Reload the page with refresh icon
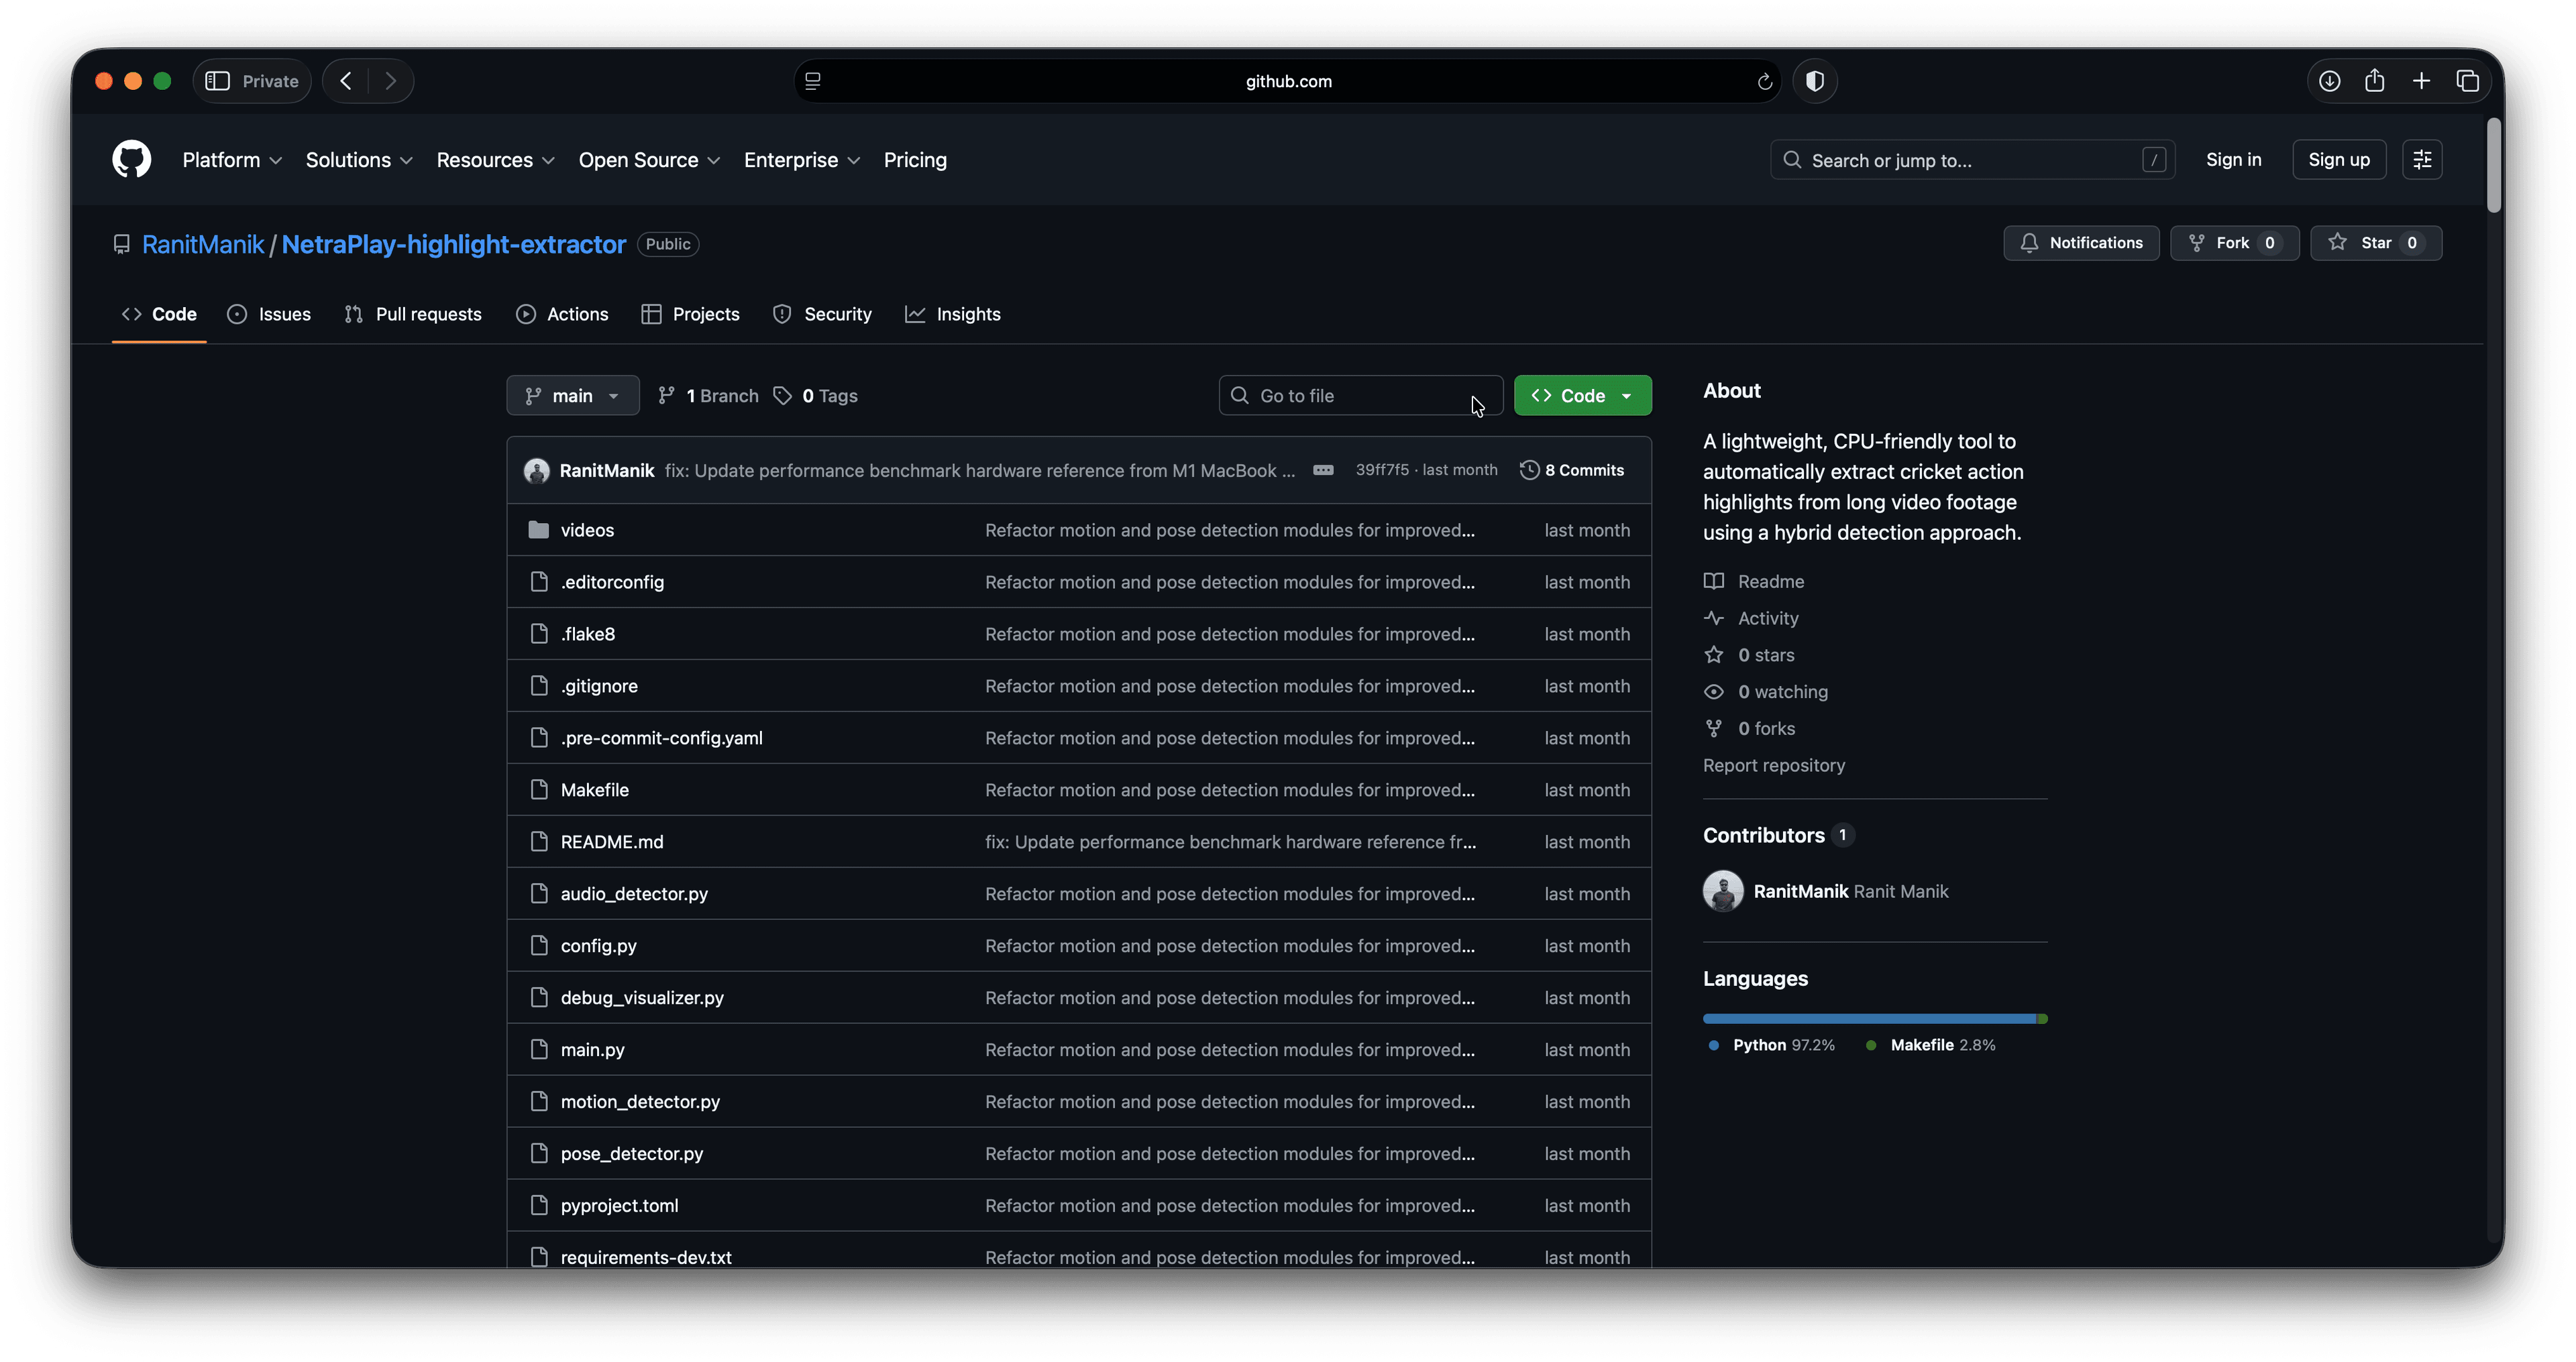The width and height of the screenshot is (2576, 1362). (1764, 82)
